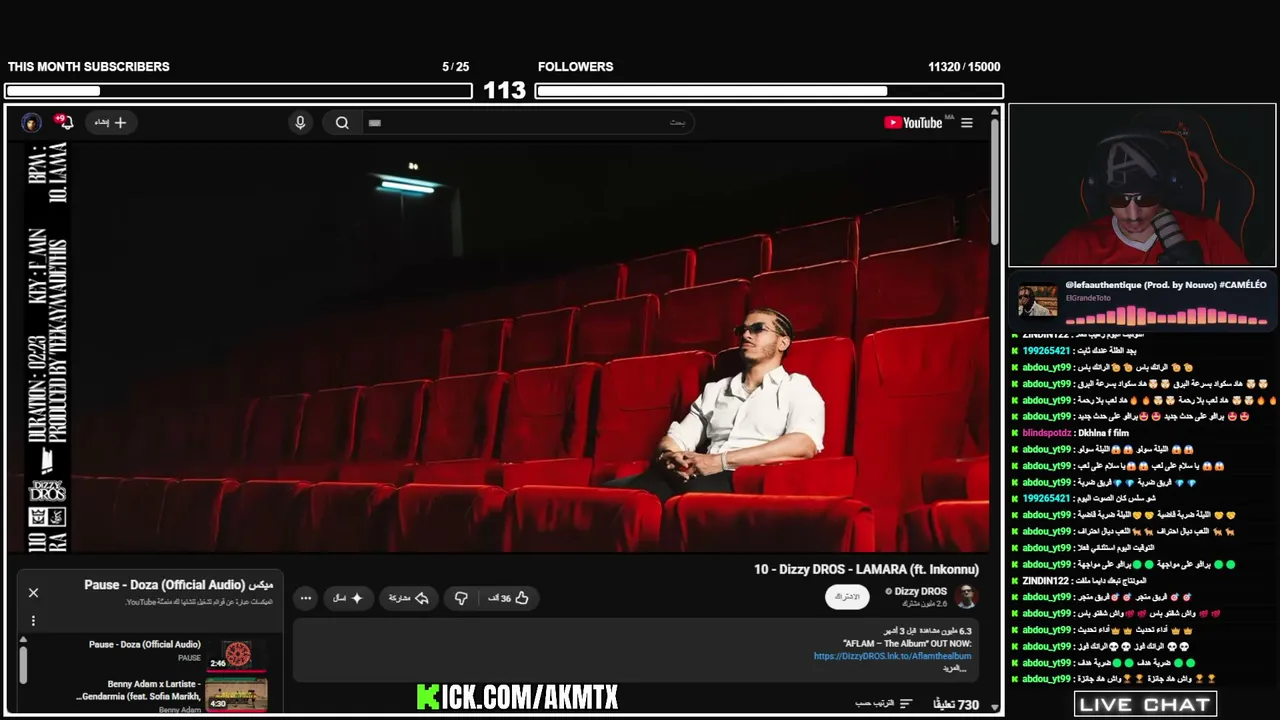Open the Dizzy DROS channel name
This screenshot has height=720, width=1280.
920,591
